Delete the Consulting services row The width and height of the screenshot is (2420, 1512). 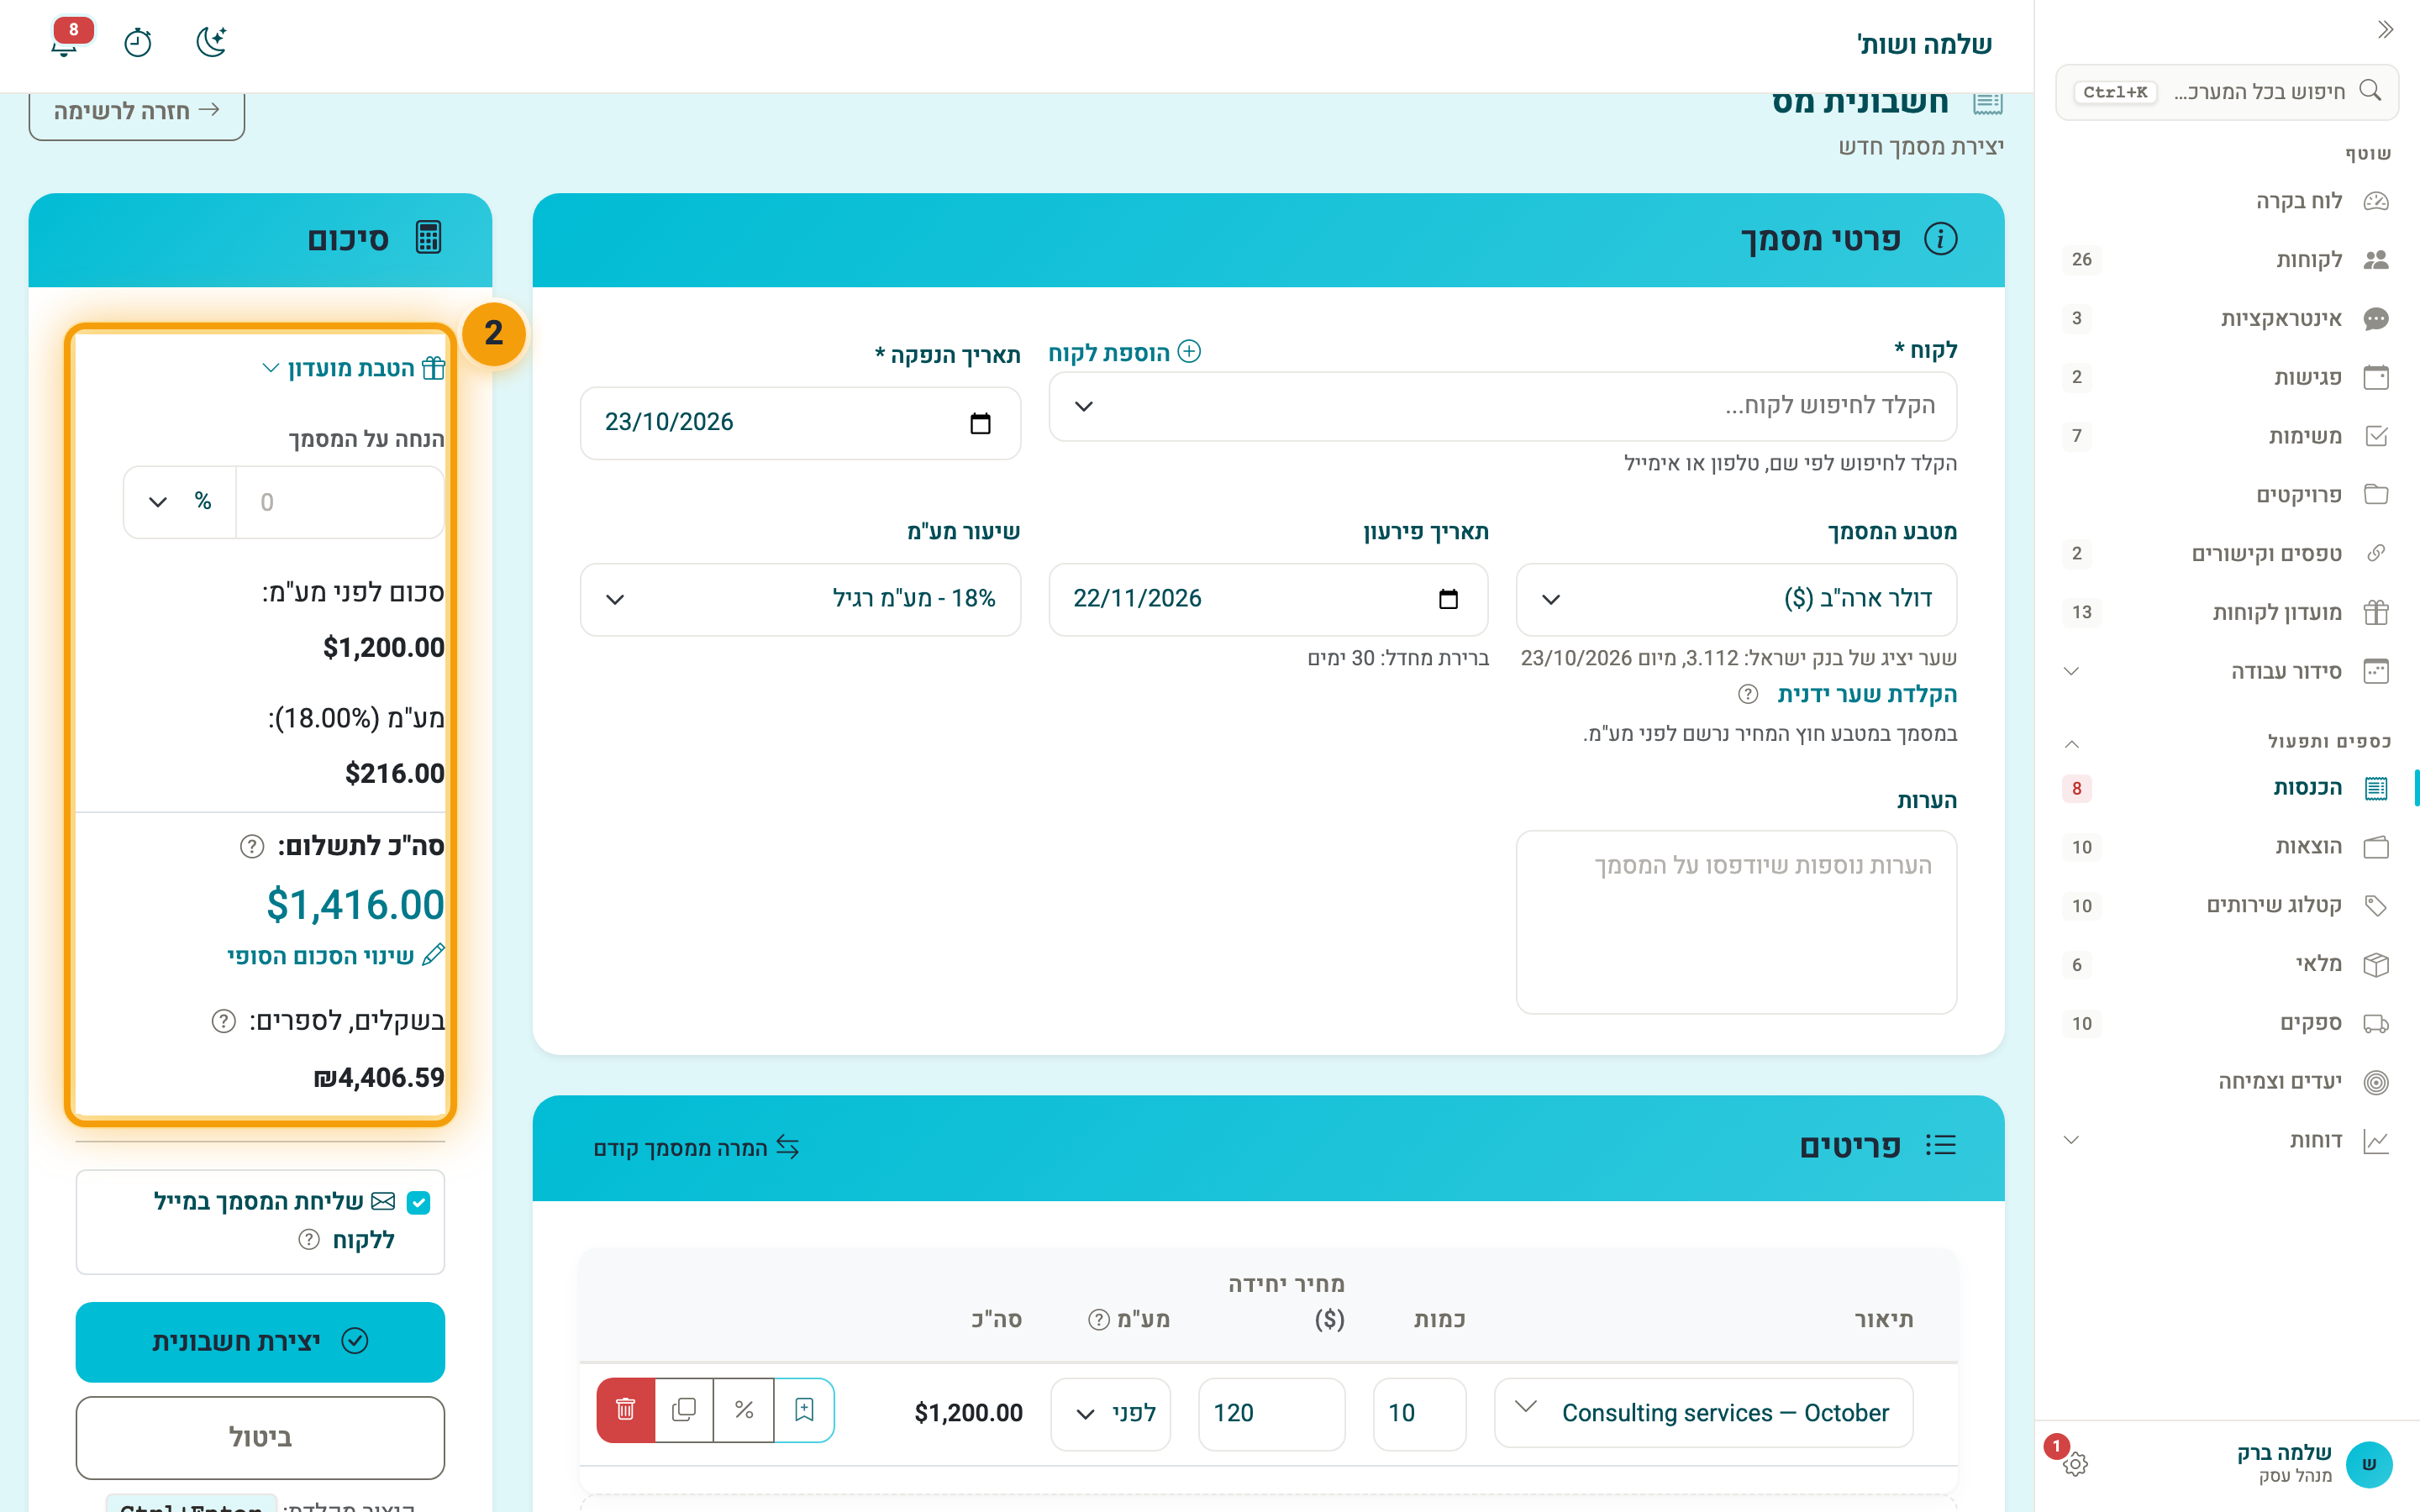coord(626,1410)
